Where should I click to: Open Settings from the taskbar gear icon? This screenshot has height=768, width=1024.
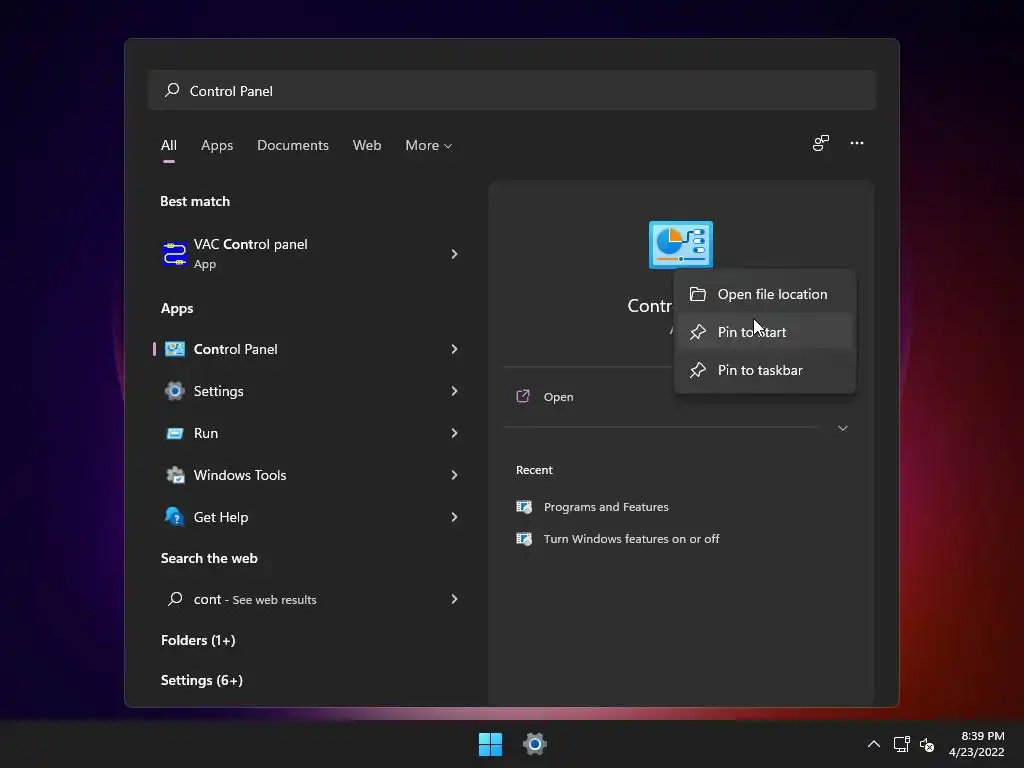pyautogui.click(x=534, y=744)
